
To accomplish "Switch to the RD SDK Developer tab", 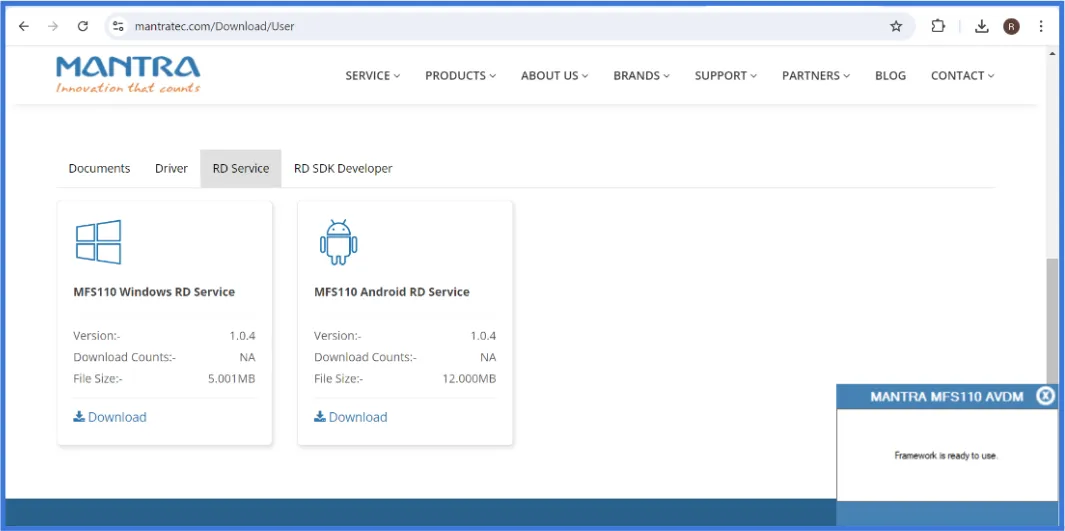I will tap(343, 168).
